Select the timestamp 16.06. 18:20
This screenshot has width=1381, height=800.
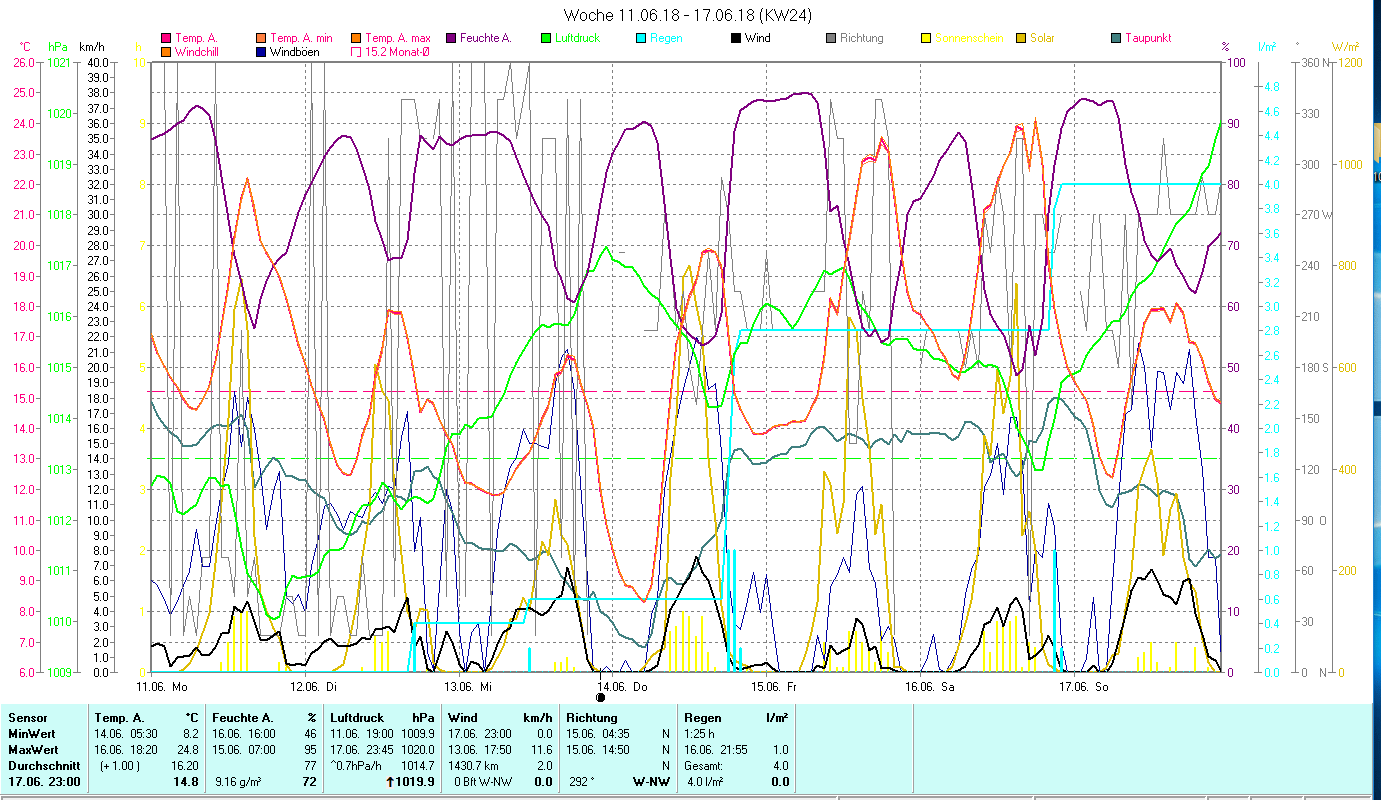[125, 749]
